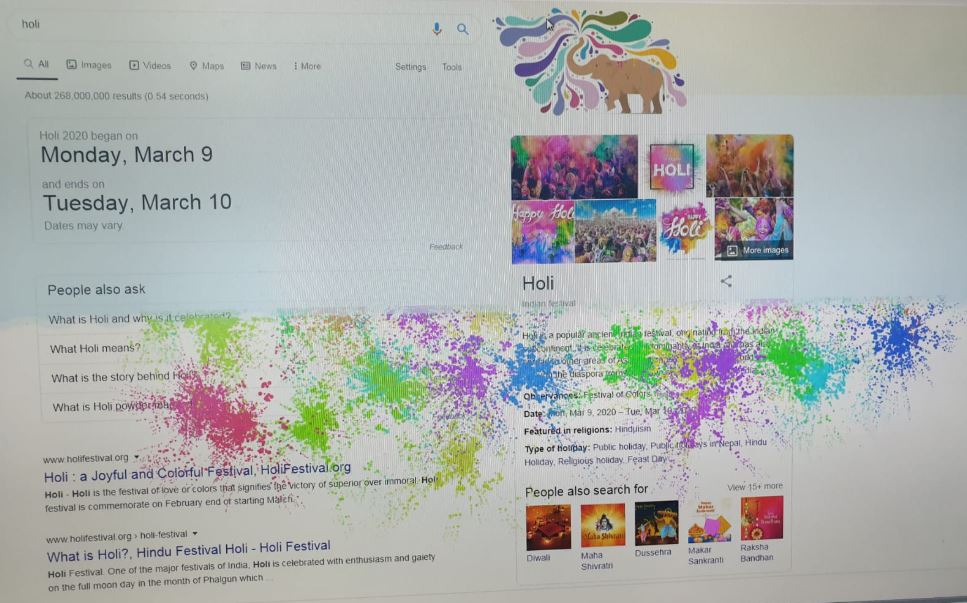Open dropdown arrow next to www.holifestival.org
Viewport: 967px width, 603px height.
click(x=136, y=457)
